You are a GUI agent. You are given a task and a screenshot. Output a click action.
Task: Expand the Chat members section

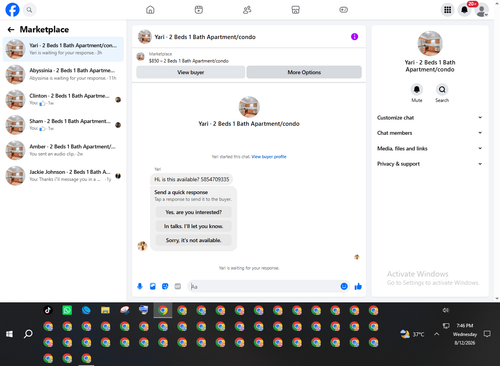[x=430, y=133]
